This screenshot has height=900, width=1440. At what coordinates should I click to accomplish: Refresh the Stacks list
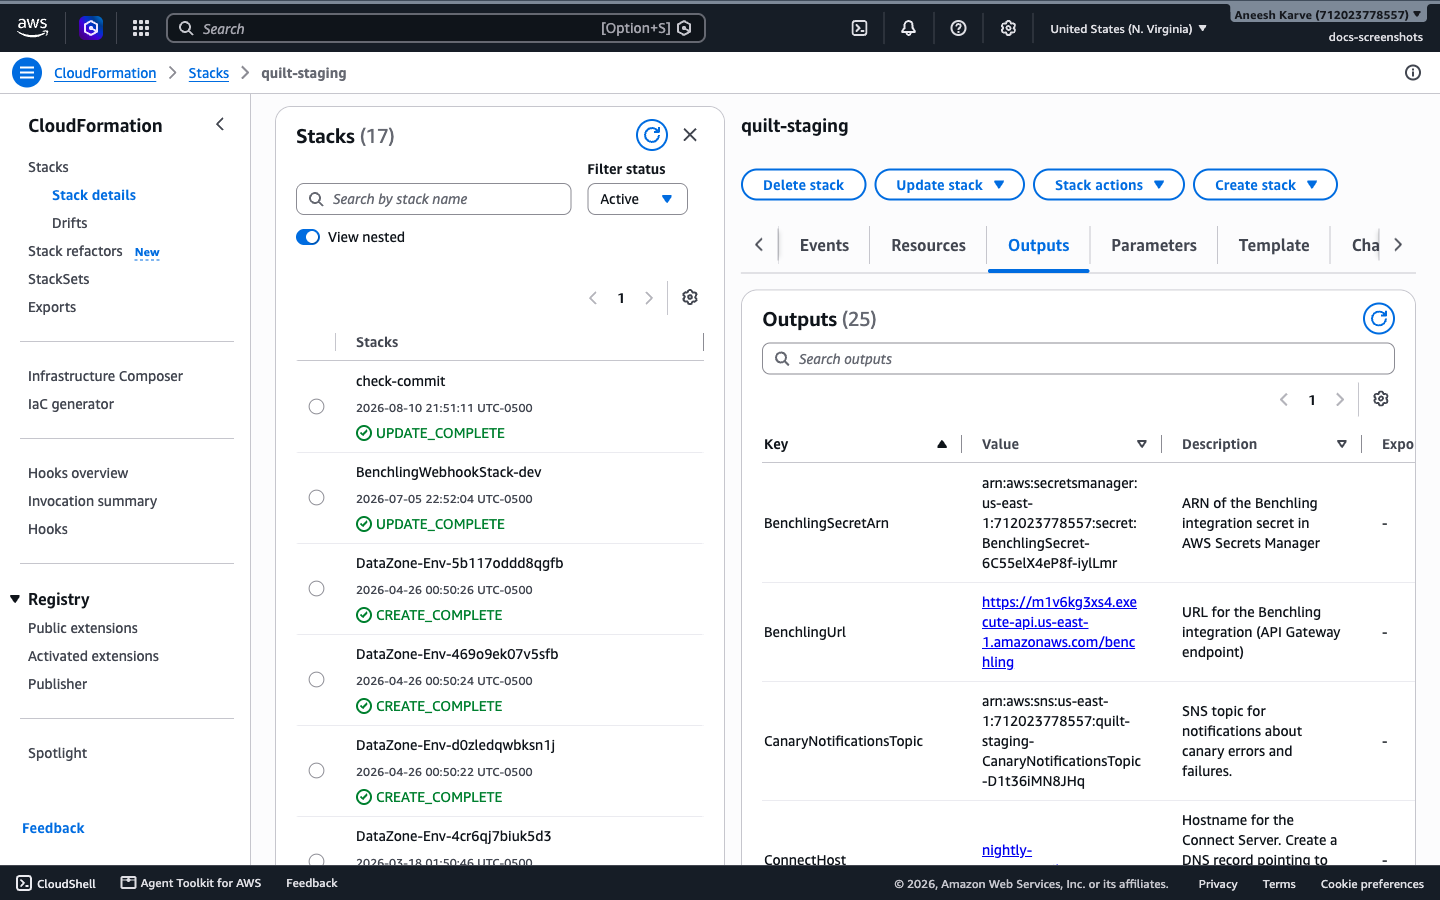pos(652,135)
